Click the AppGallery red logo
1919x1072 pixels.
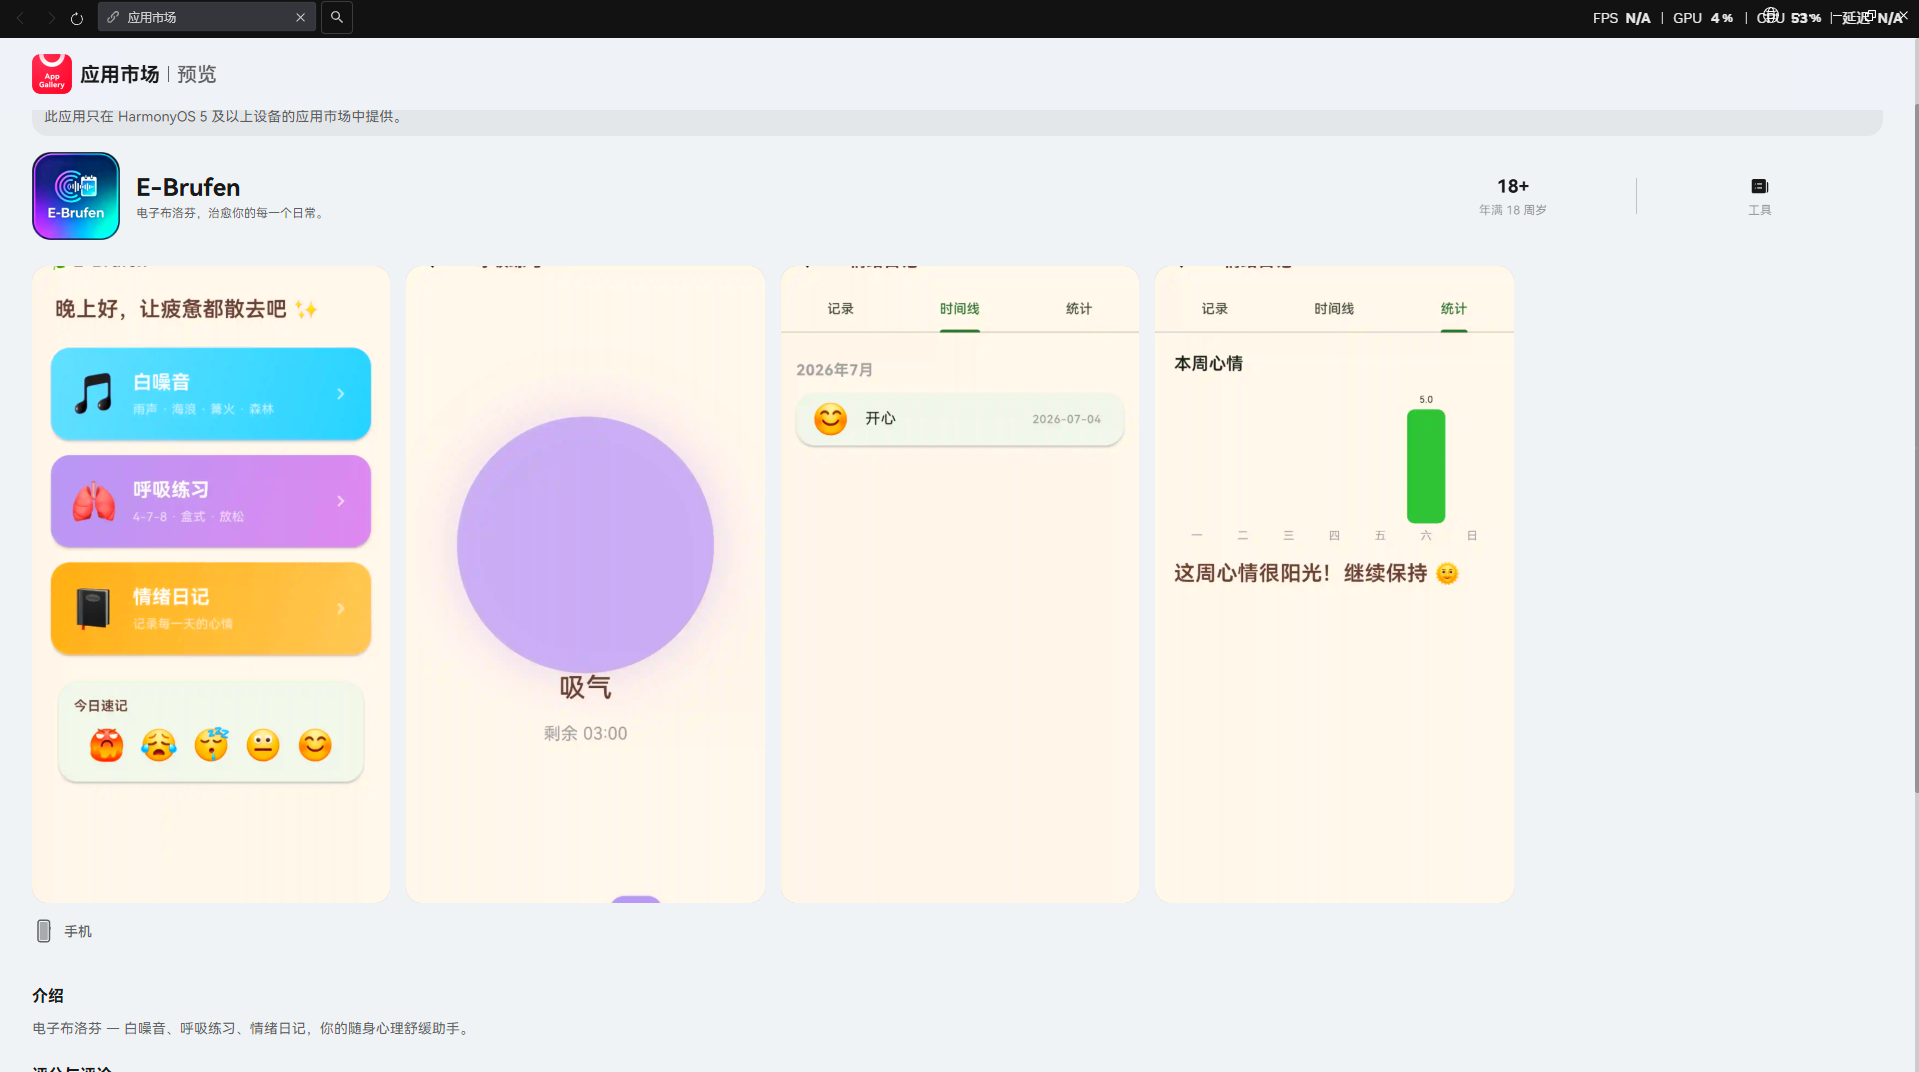[51, 74]
